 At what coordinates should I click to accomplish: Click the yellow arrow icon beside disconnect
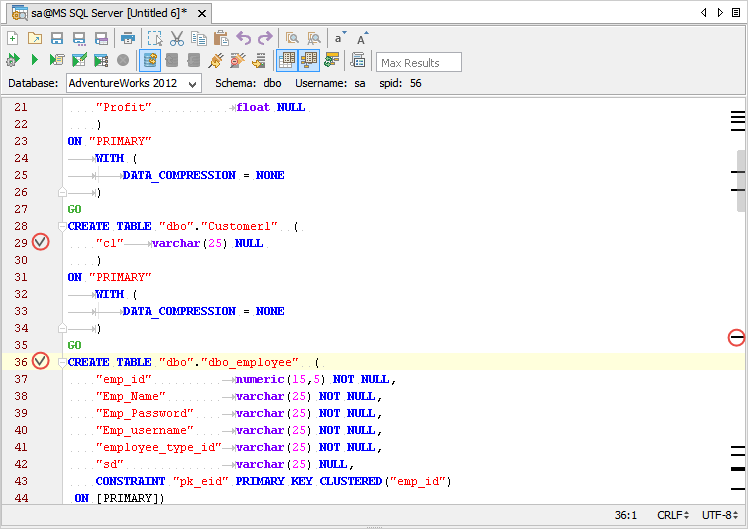(x=259, y=60)
